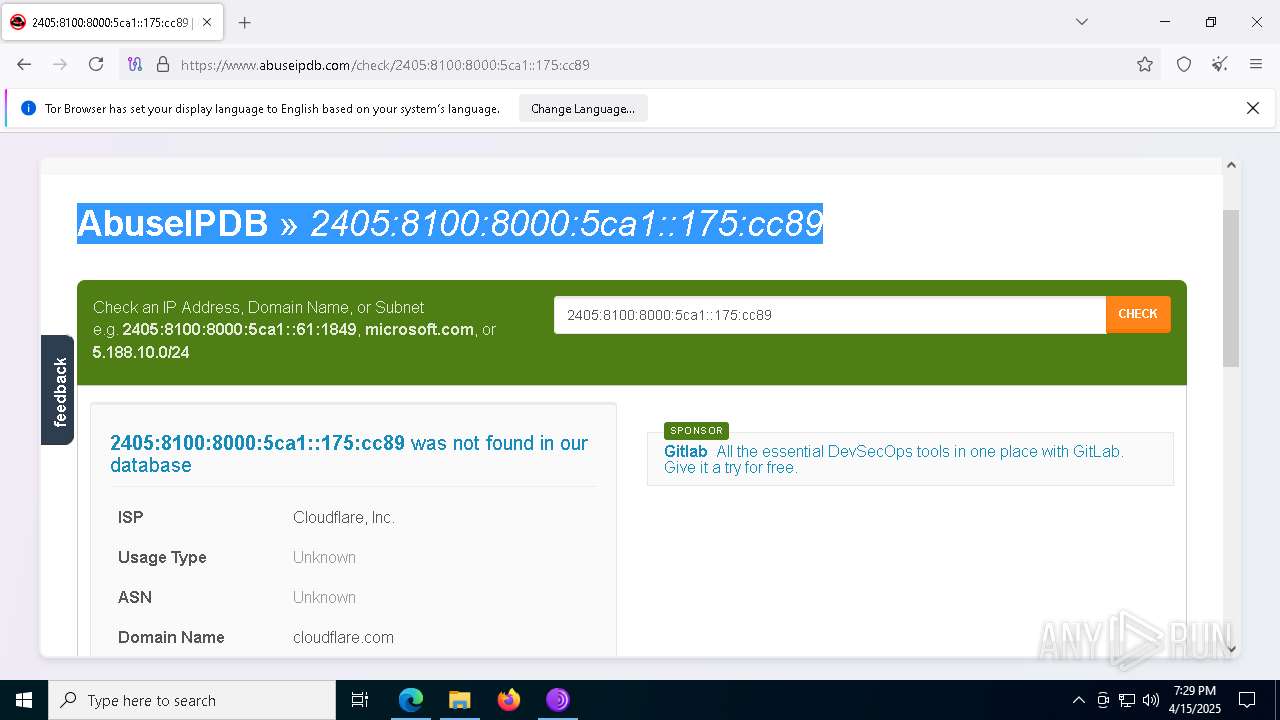This screenshot has width=1280, height=720.
Task: Open the shield security level icon
Action: point(1184,64)
